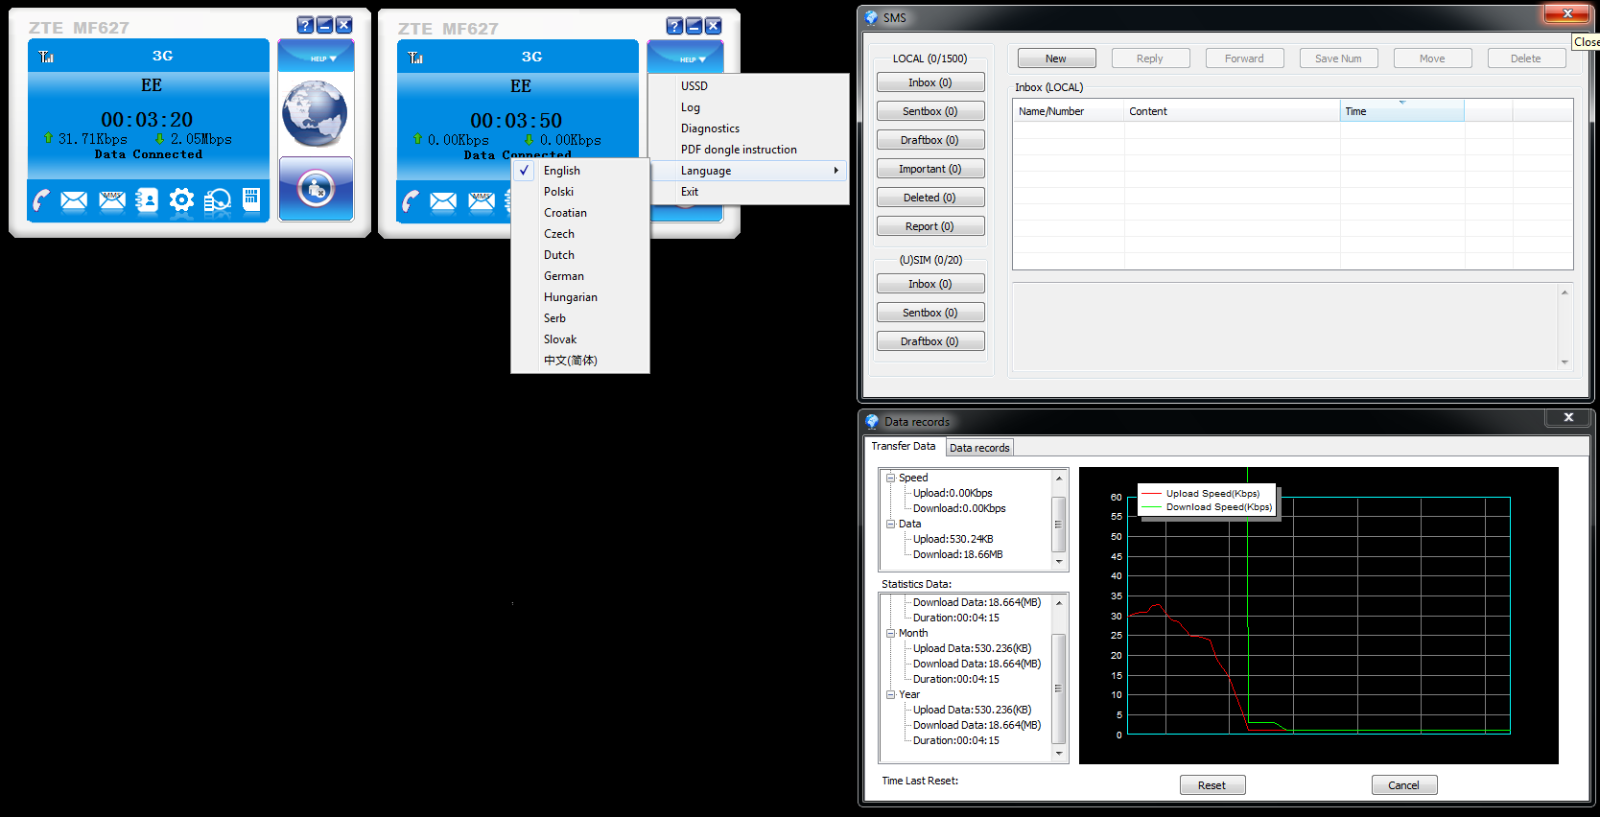The image size is (1600, 817).
Task: Click the Data records title bar globe icon
Action: pyautogui.click(x=872, y=421)
